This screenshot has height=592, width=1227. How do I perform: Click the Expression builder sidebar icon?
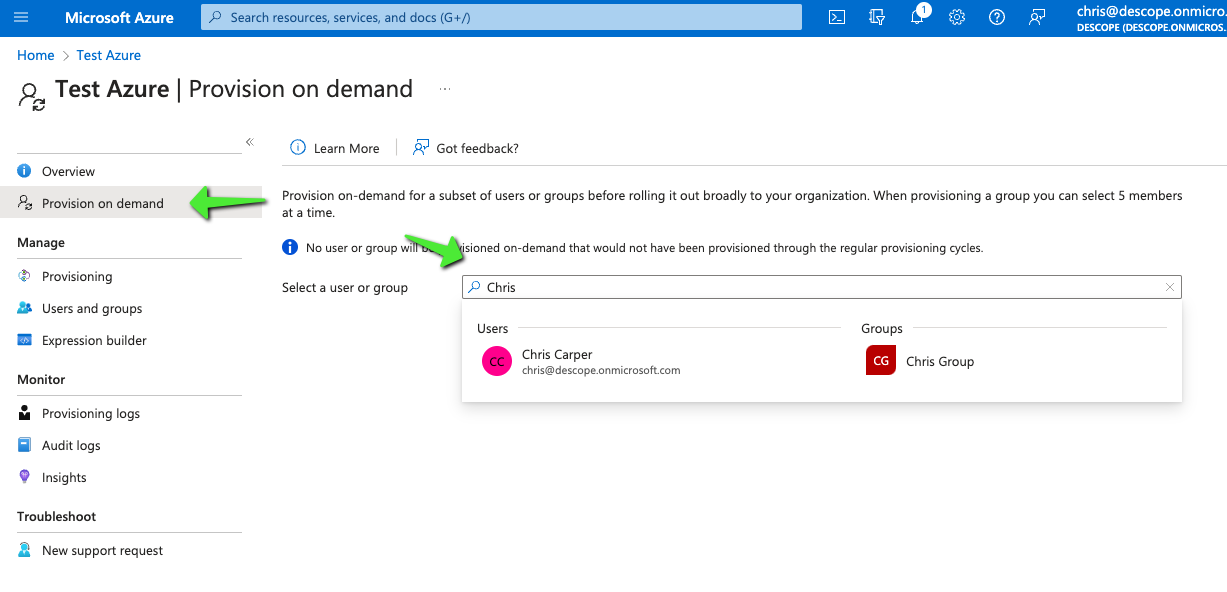coord(25,340)
